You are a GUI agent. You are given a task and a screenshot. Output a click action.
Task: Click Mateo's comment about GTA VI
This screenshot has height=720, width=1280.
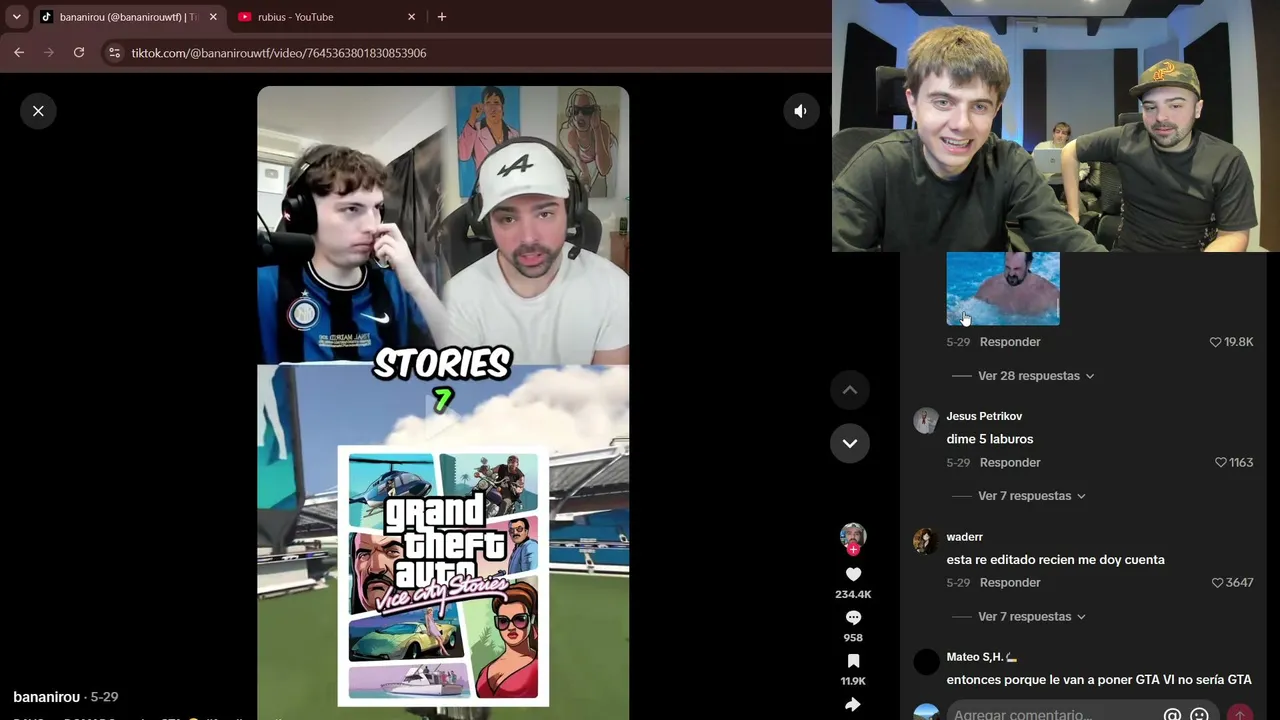(x=1099, y=680)
